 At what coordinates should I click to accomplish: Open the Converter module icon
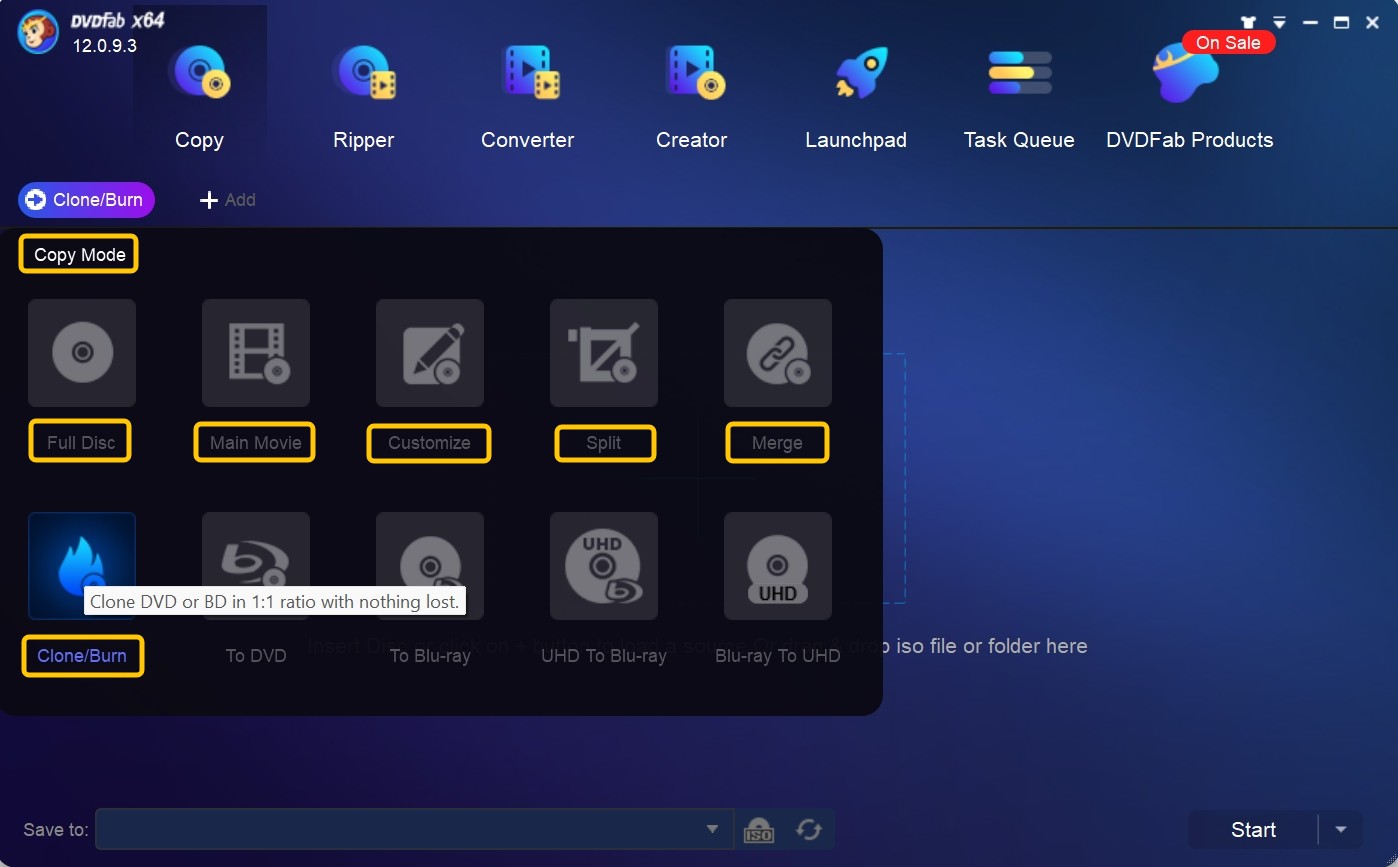pos(530,73)
